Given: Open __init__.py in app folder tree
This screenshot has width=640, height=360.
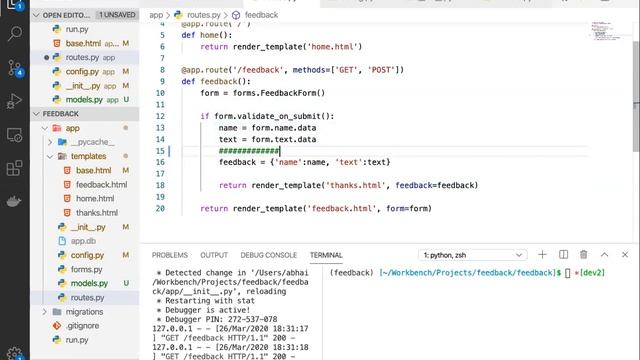Looking at the screenshot, I should [85, 227].
